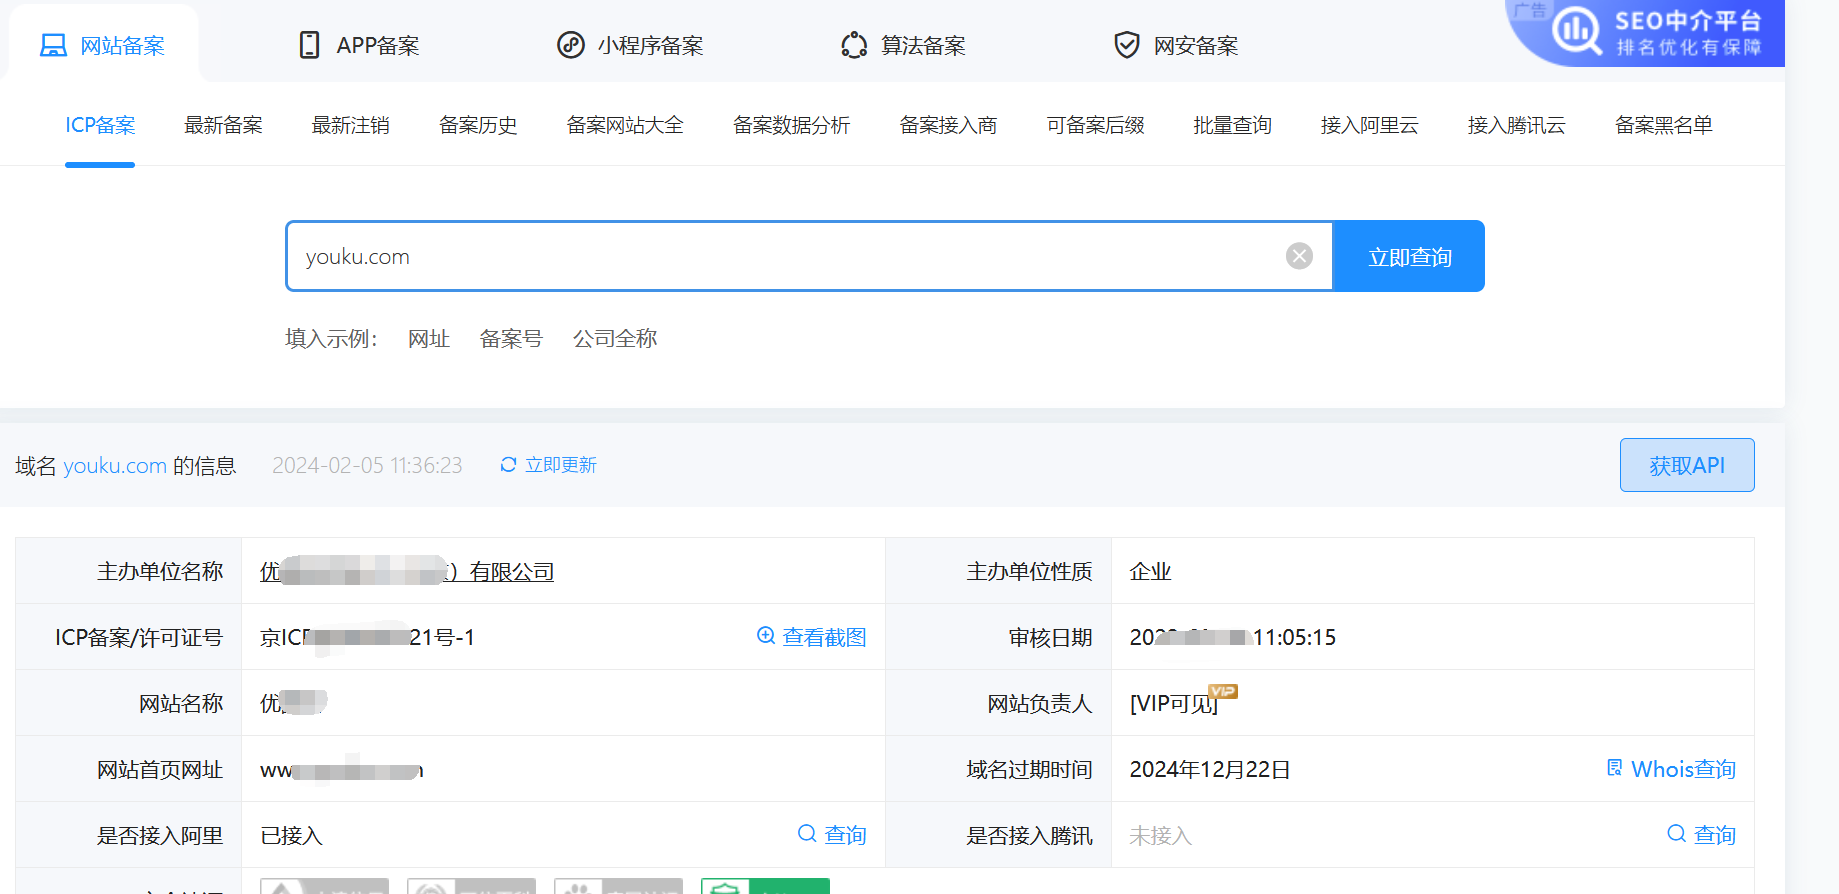Open the 可备案后缀 sub-tab

tap(1095, 125)
